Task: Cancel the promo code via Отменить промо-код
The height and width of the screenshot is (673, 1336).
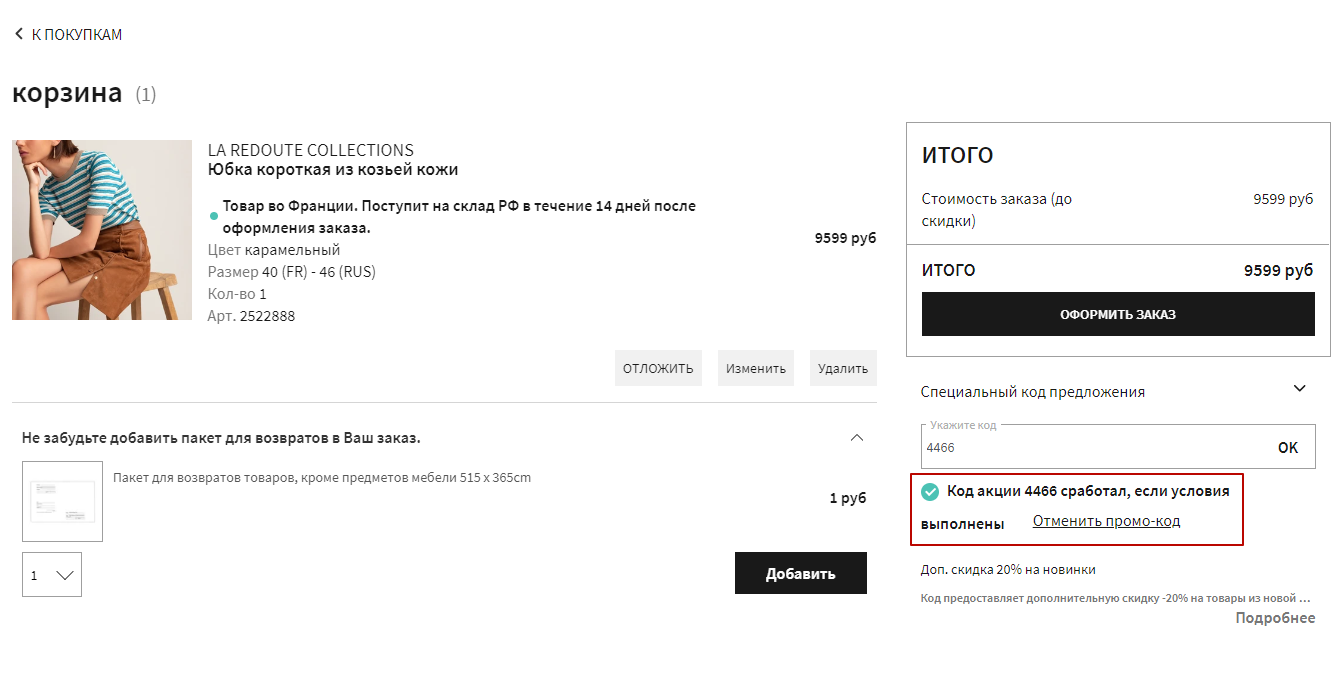Action: point(1106,521)
